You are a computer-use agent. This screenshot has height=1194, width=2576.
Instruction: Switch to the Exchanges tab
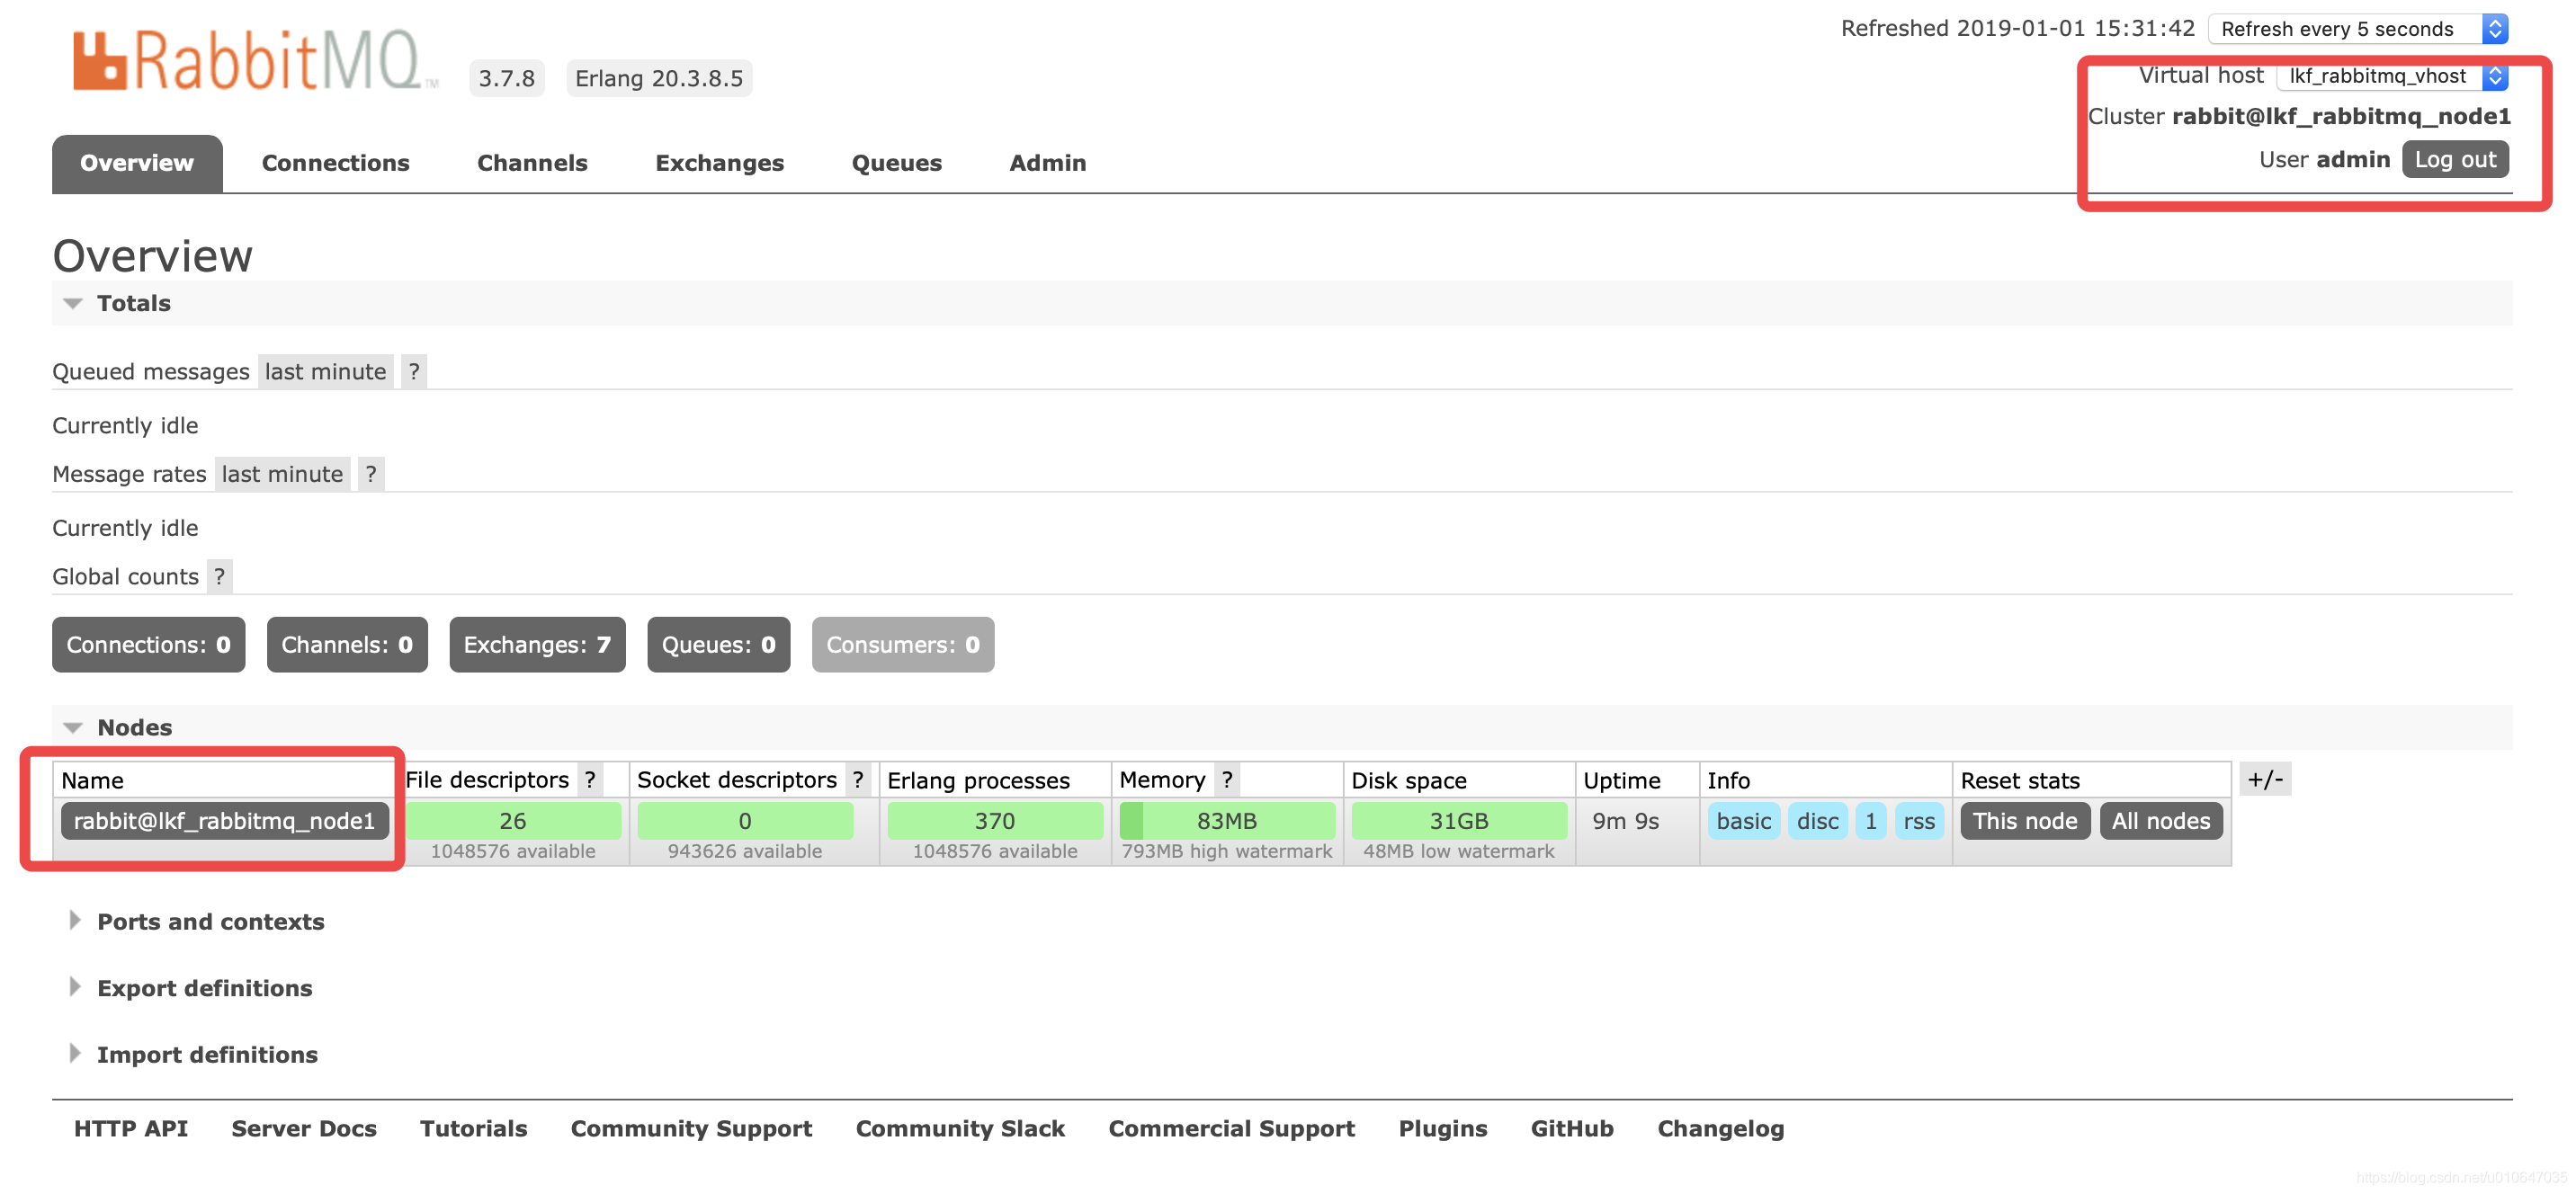(x=719, y=163)
